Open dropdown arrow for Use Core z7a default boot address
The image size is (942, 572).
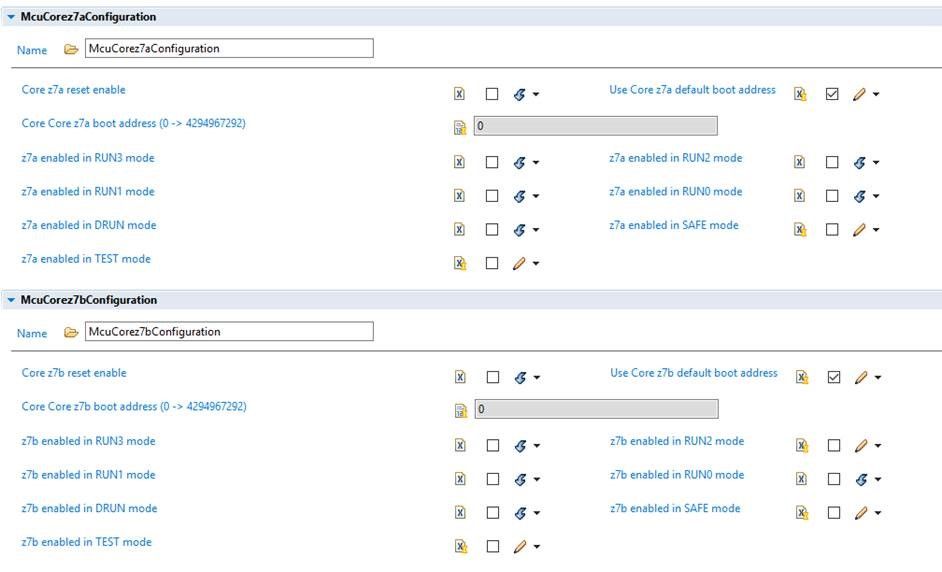(876, 95)
